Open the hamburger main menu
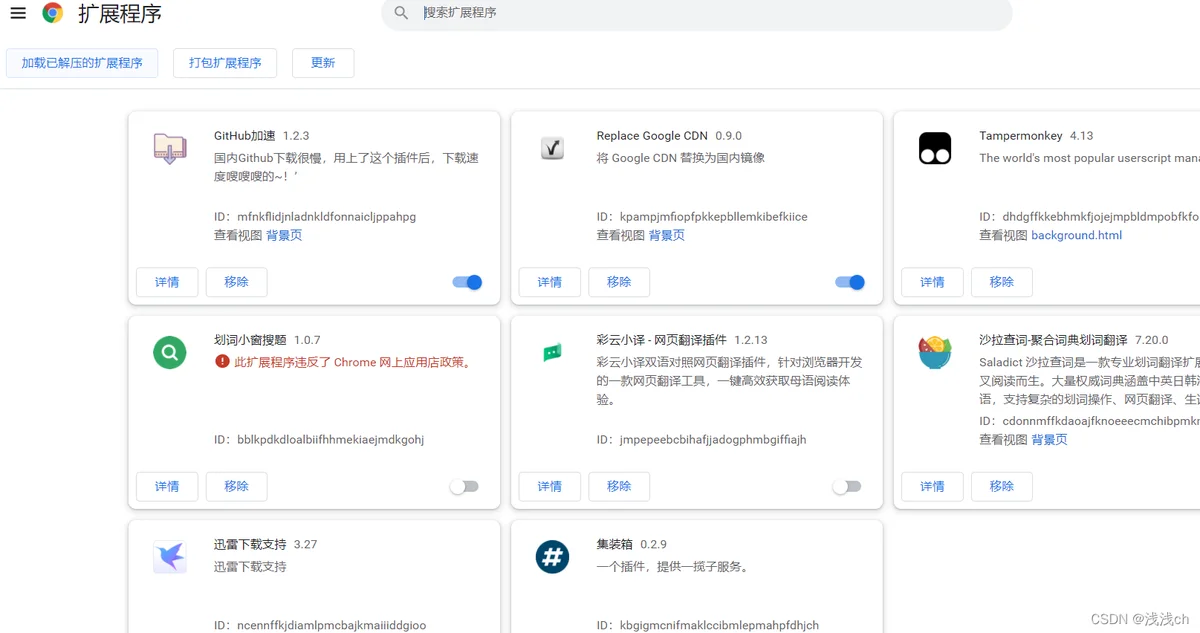Image resolution: width=1200 pixels, height=633 pixels. click(18, 13)
